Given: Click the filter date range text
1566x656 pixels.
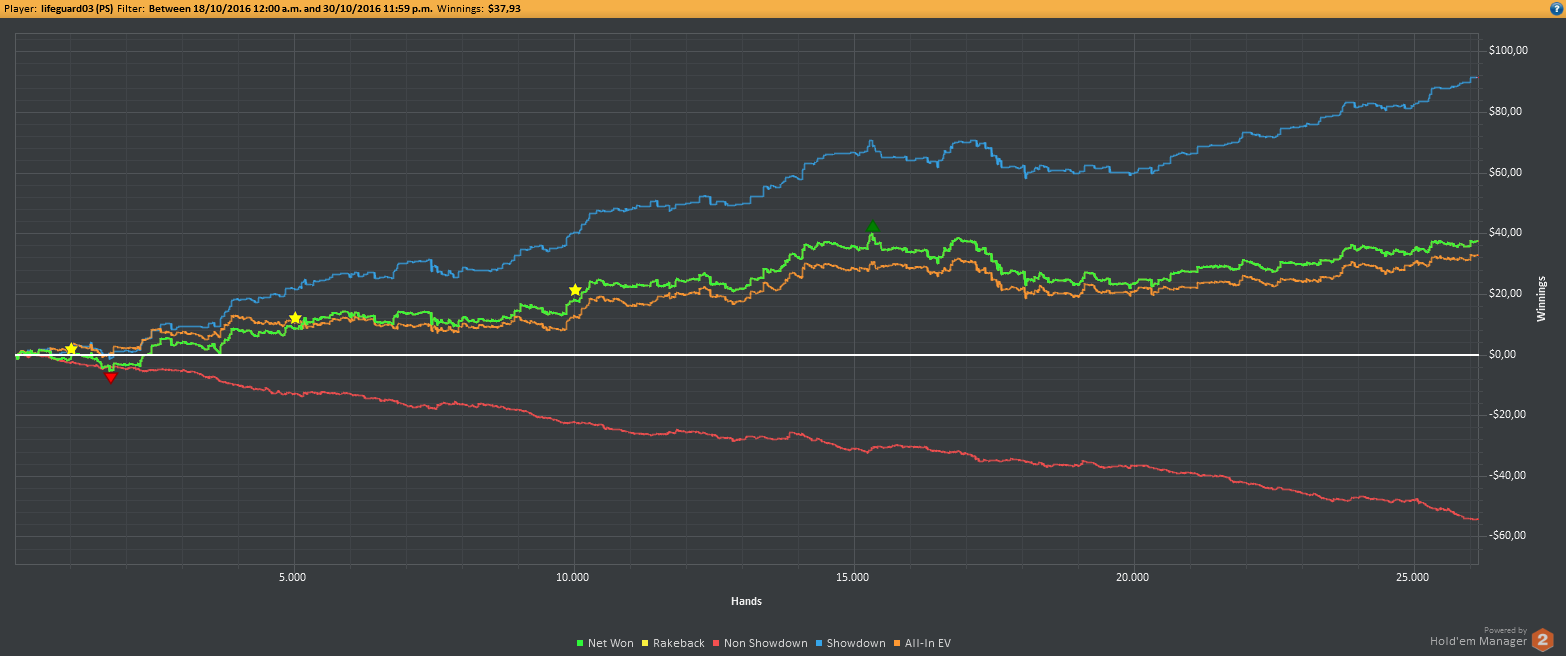Looking at the screenshot, I should click(x=291, y=8).
